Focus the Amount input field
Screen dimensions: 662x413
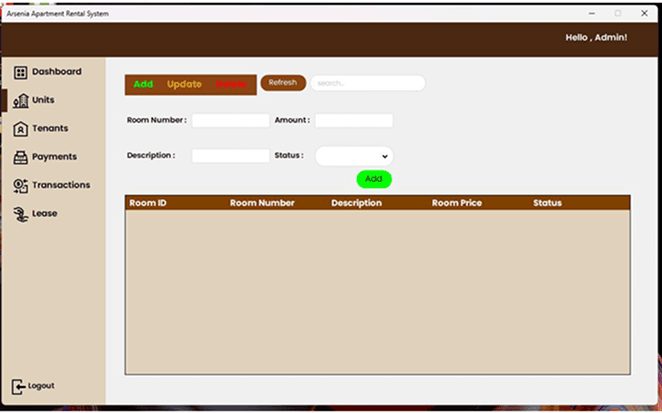click(x=354, y=120)
